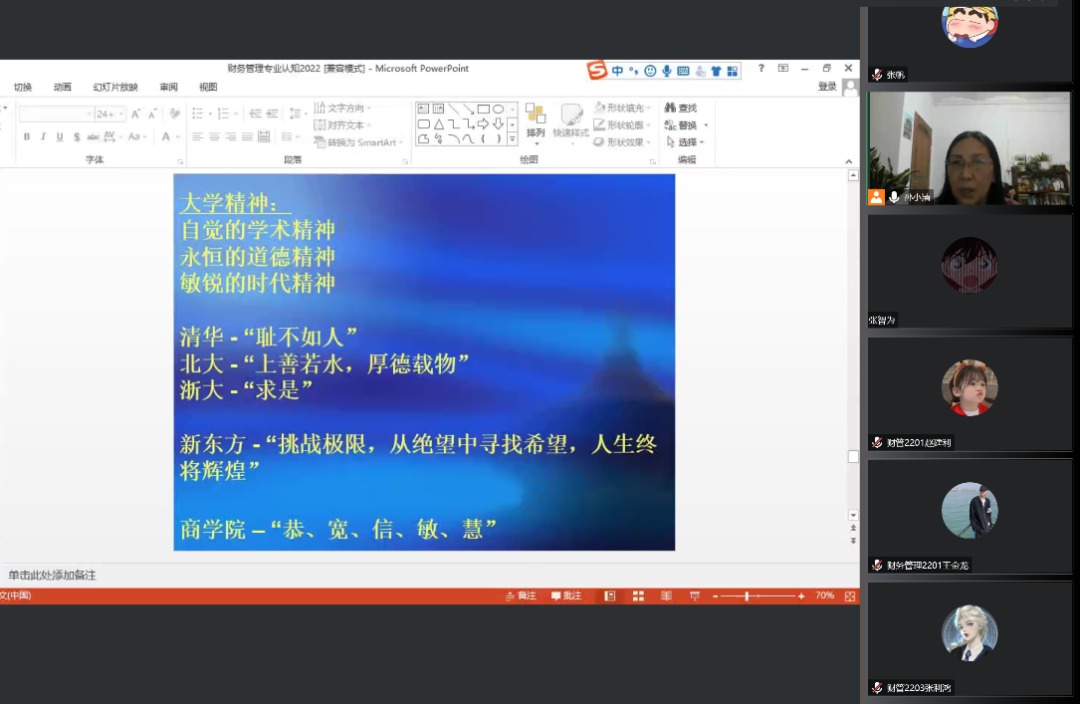Viewport: 1080px width, 704px height.
Task: Click the 登录 sign-in link
Action: (x=827, y=87)
